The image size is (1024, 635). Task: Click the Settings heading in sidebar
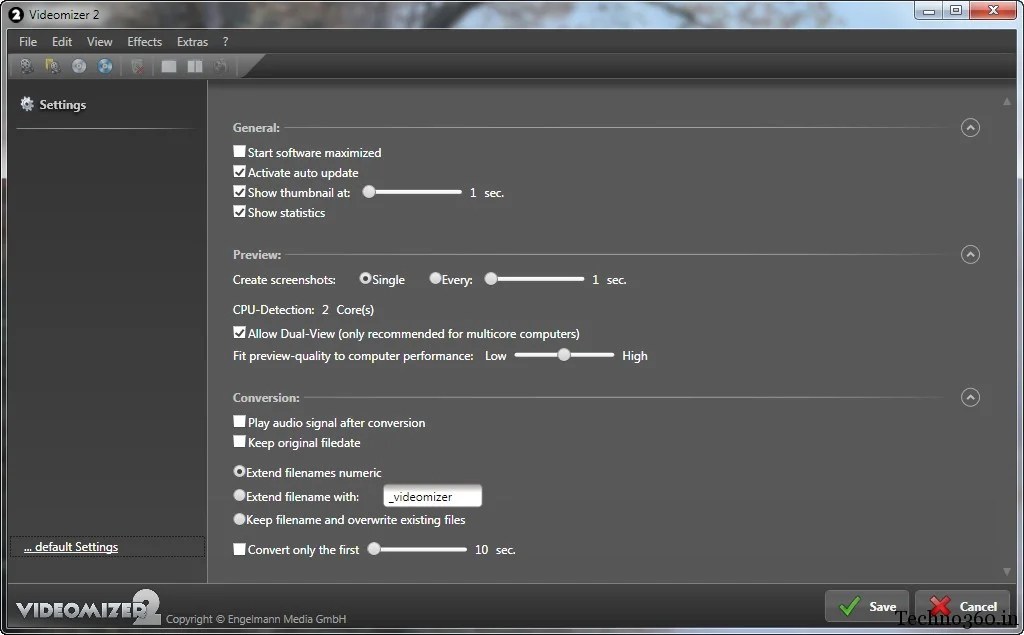(63, 105)
